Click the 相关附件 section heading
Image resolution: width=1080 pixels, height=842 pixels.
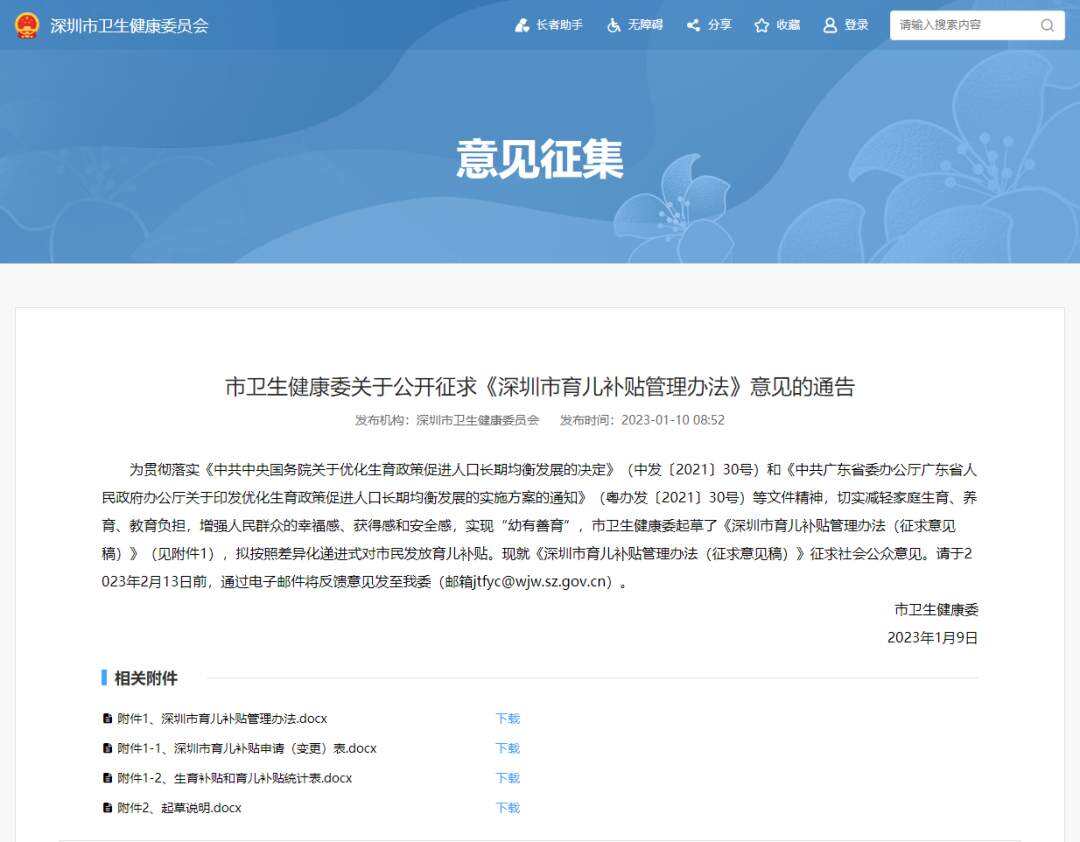(x=145, y=678)
